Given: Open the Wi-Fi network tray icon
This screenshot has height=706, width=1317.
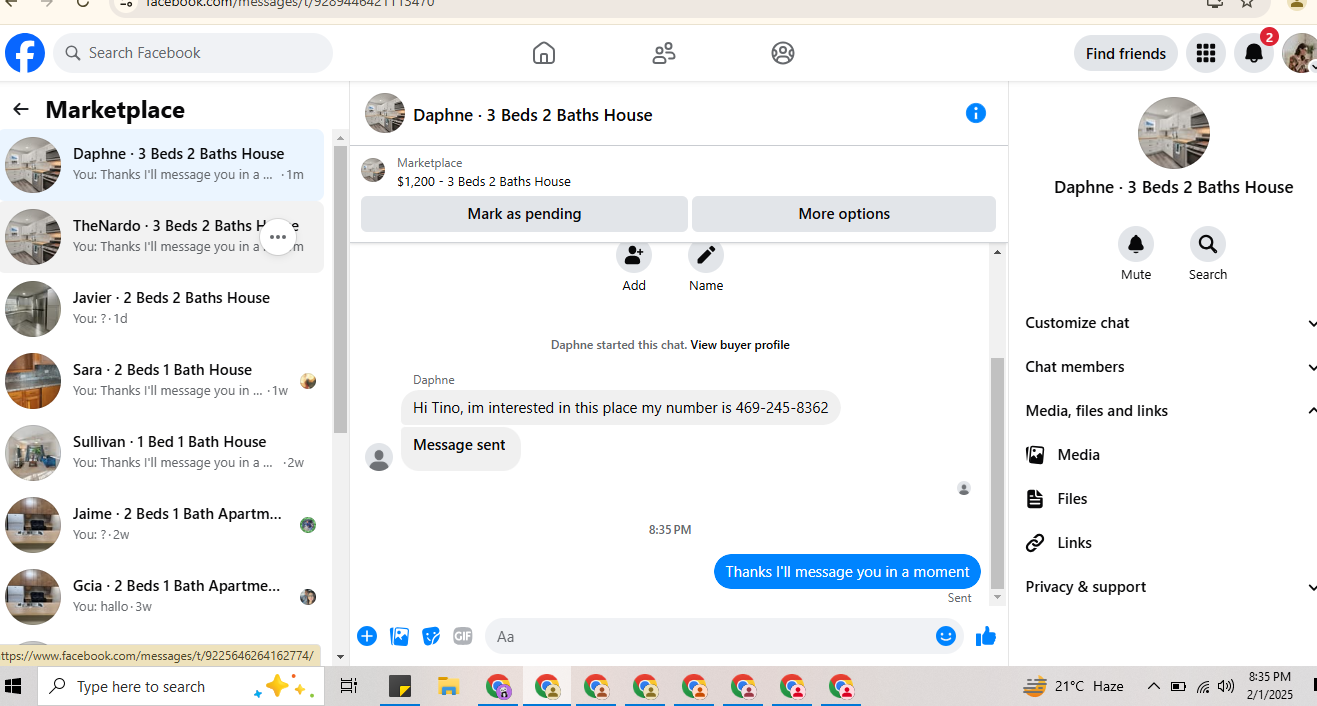Looking at the screenshot, I should 1203,686.
